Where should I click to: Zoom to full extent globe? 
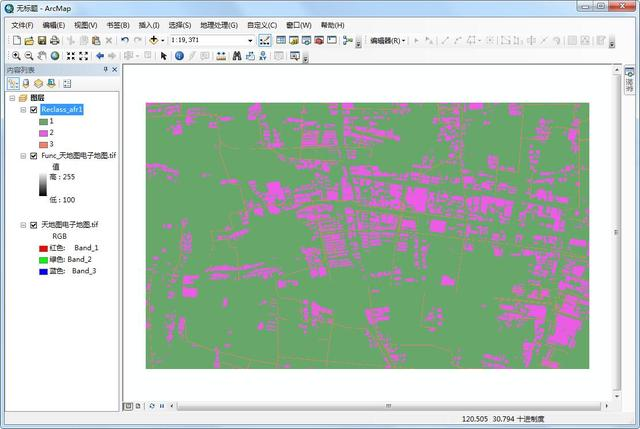pos(55,56)
